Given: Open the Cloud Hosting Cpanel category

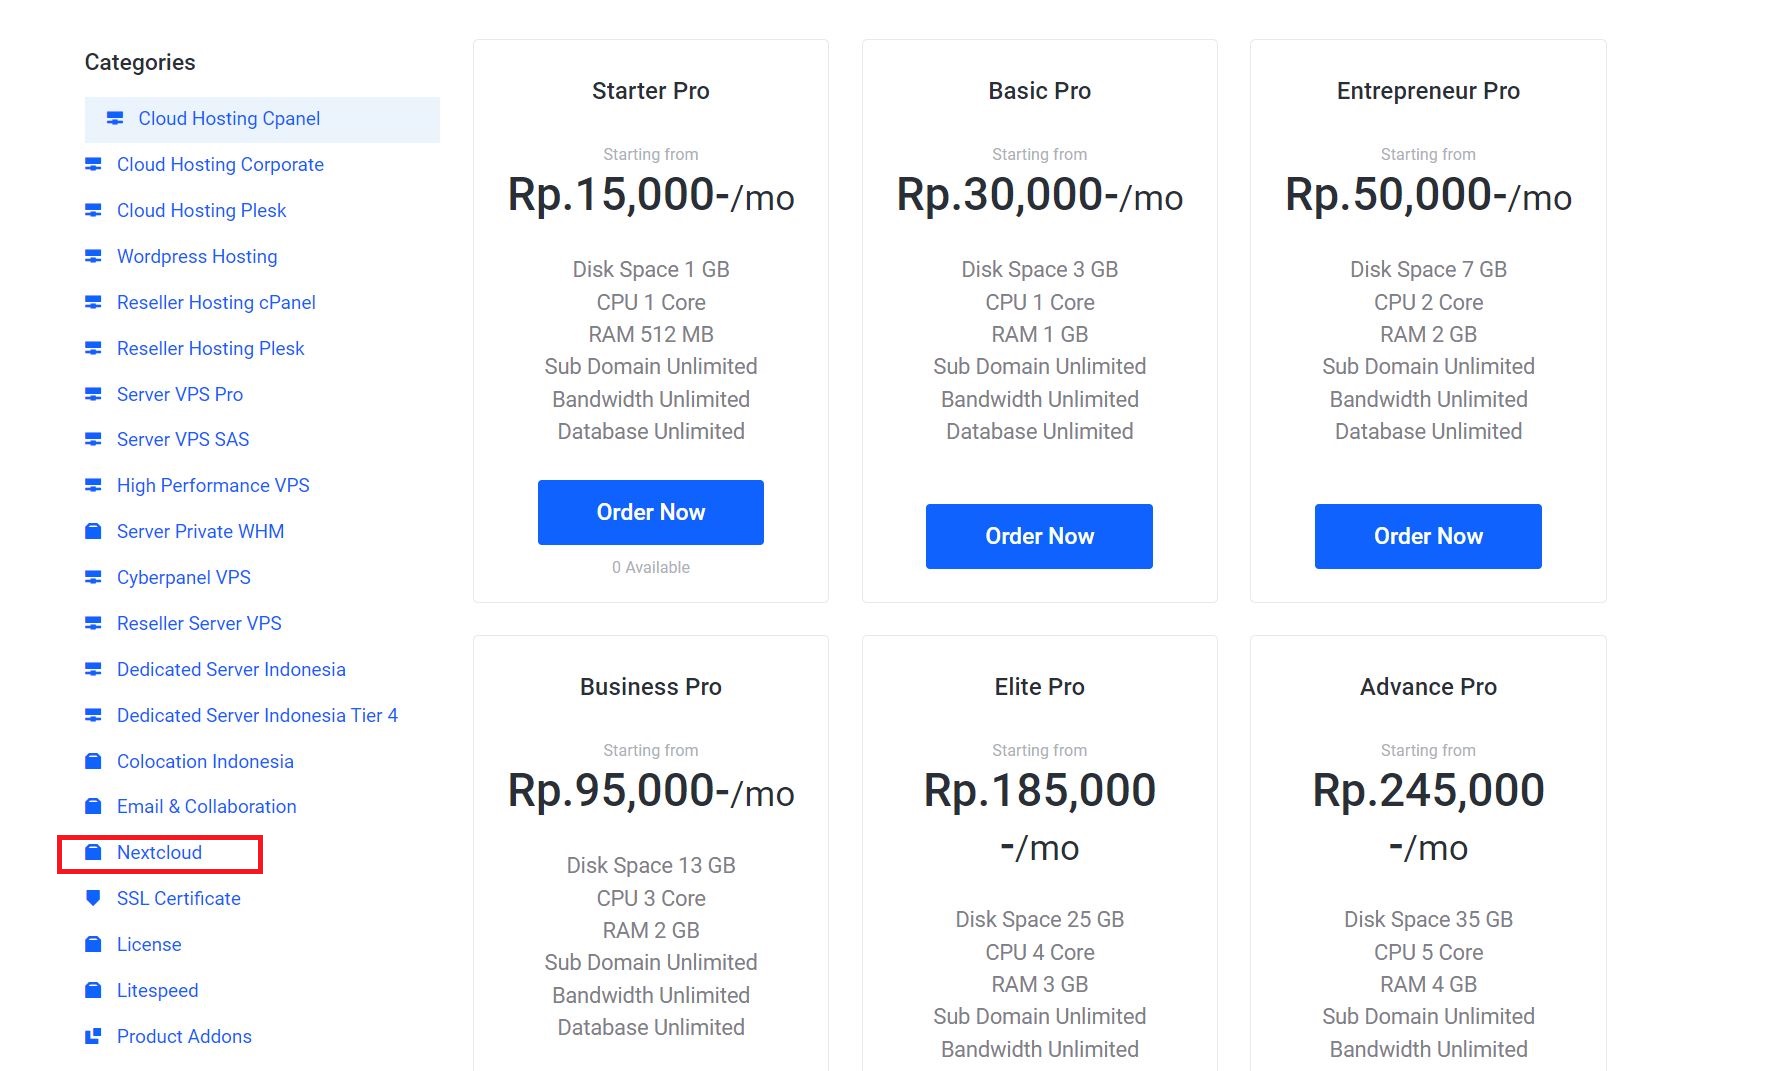Looking at the screenshot, I should click(x=228, y=118).
